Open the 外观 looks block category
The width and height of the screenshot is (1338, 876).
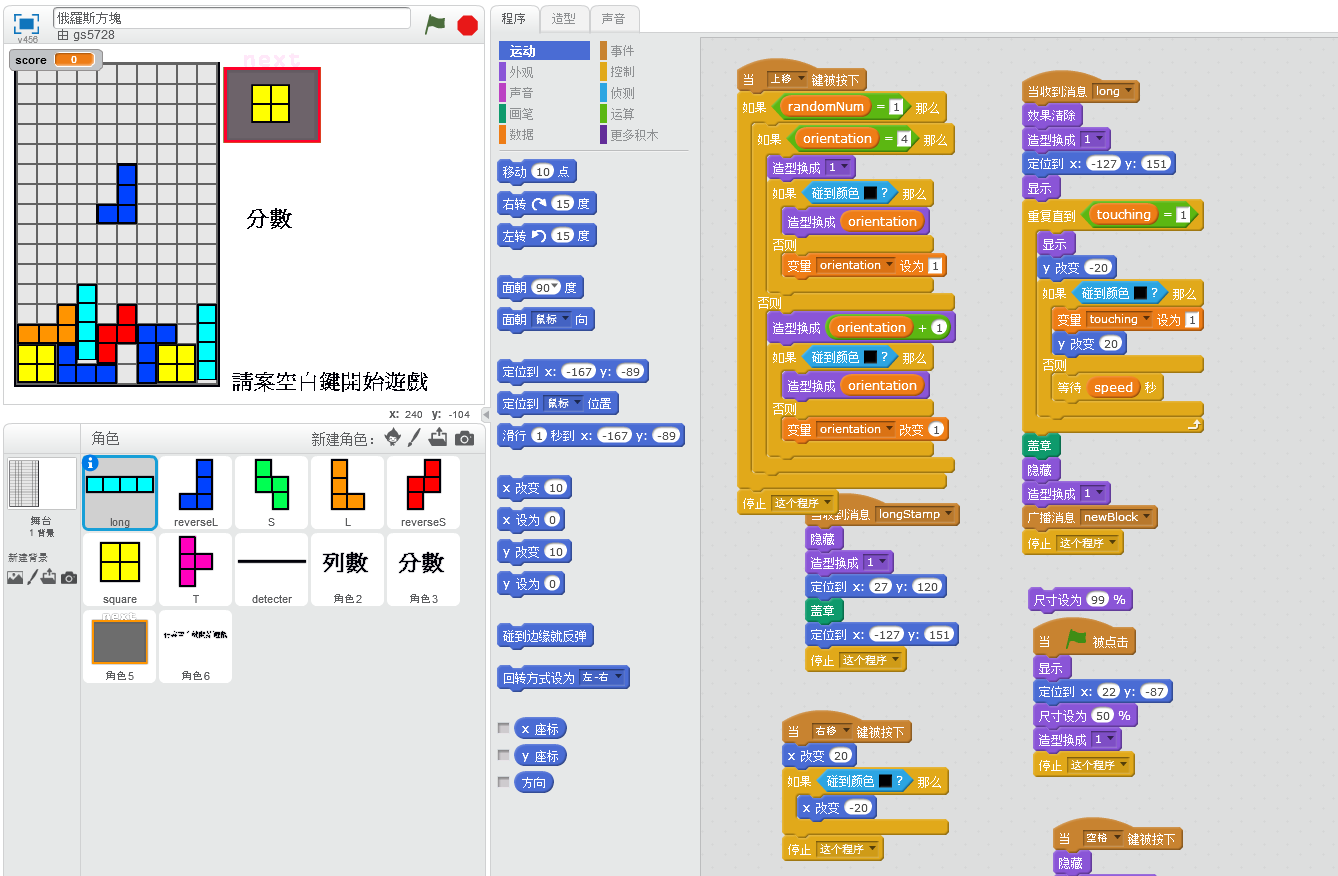pos(543,72)
